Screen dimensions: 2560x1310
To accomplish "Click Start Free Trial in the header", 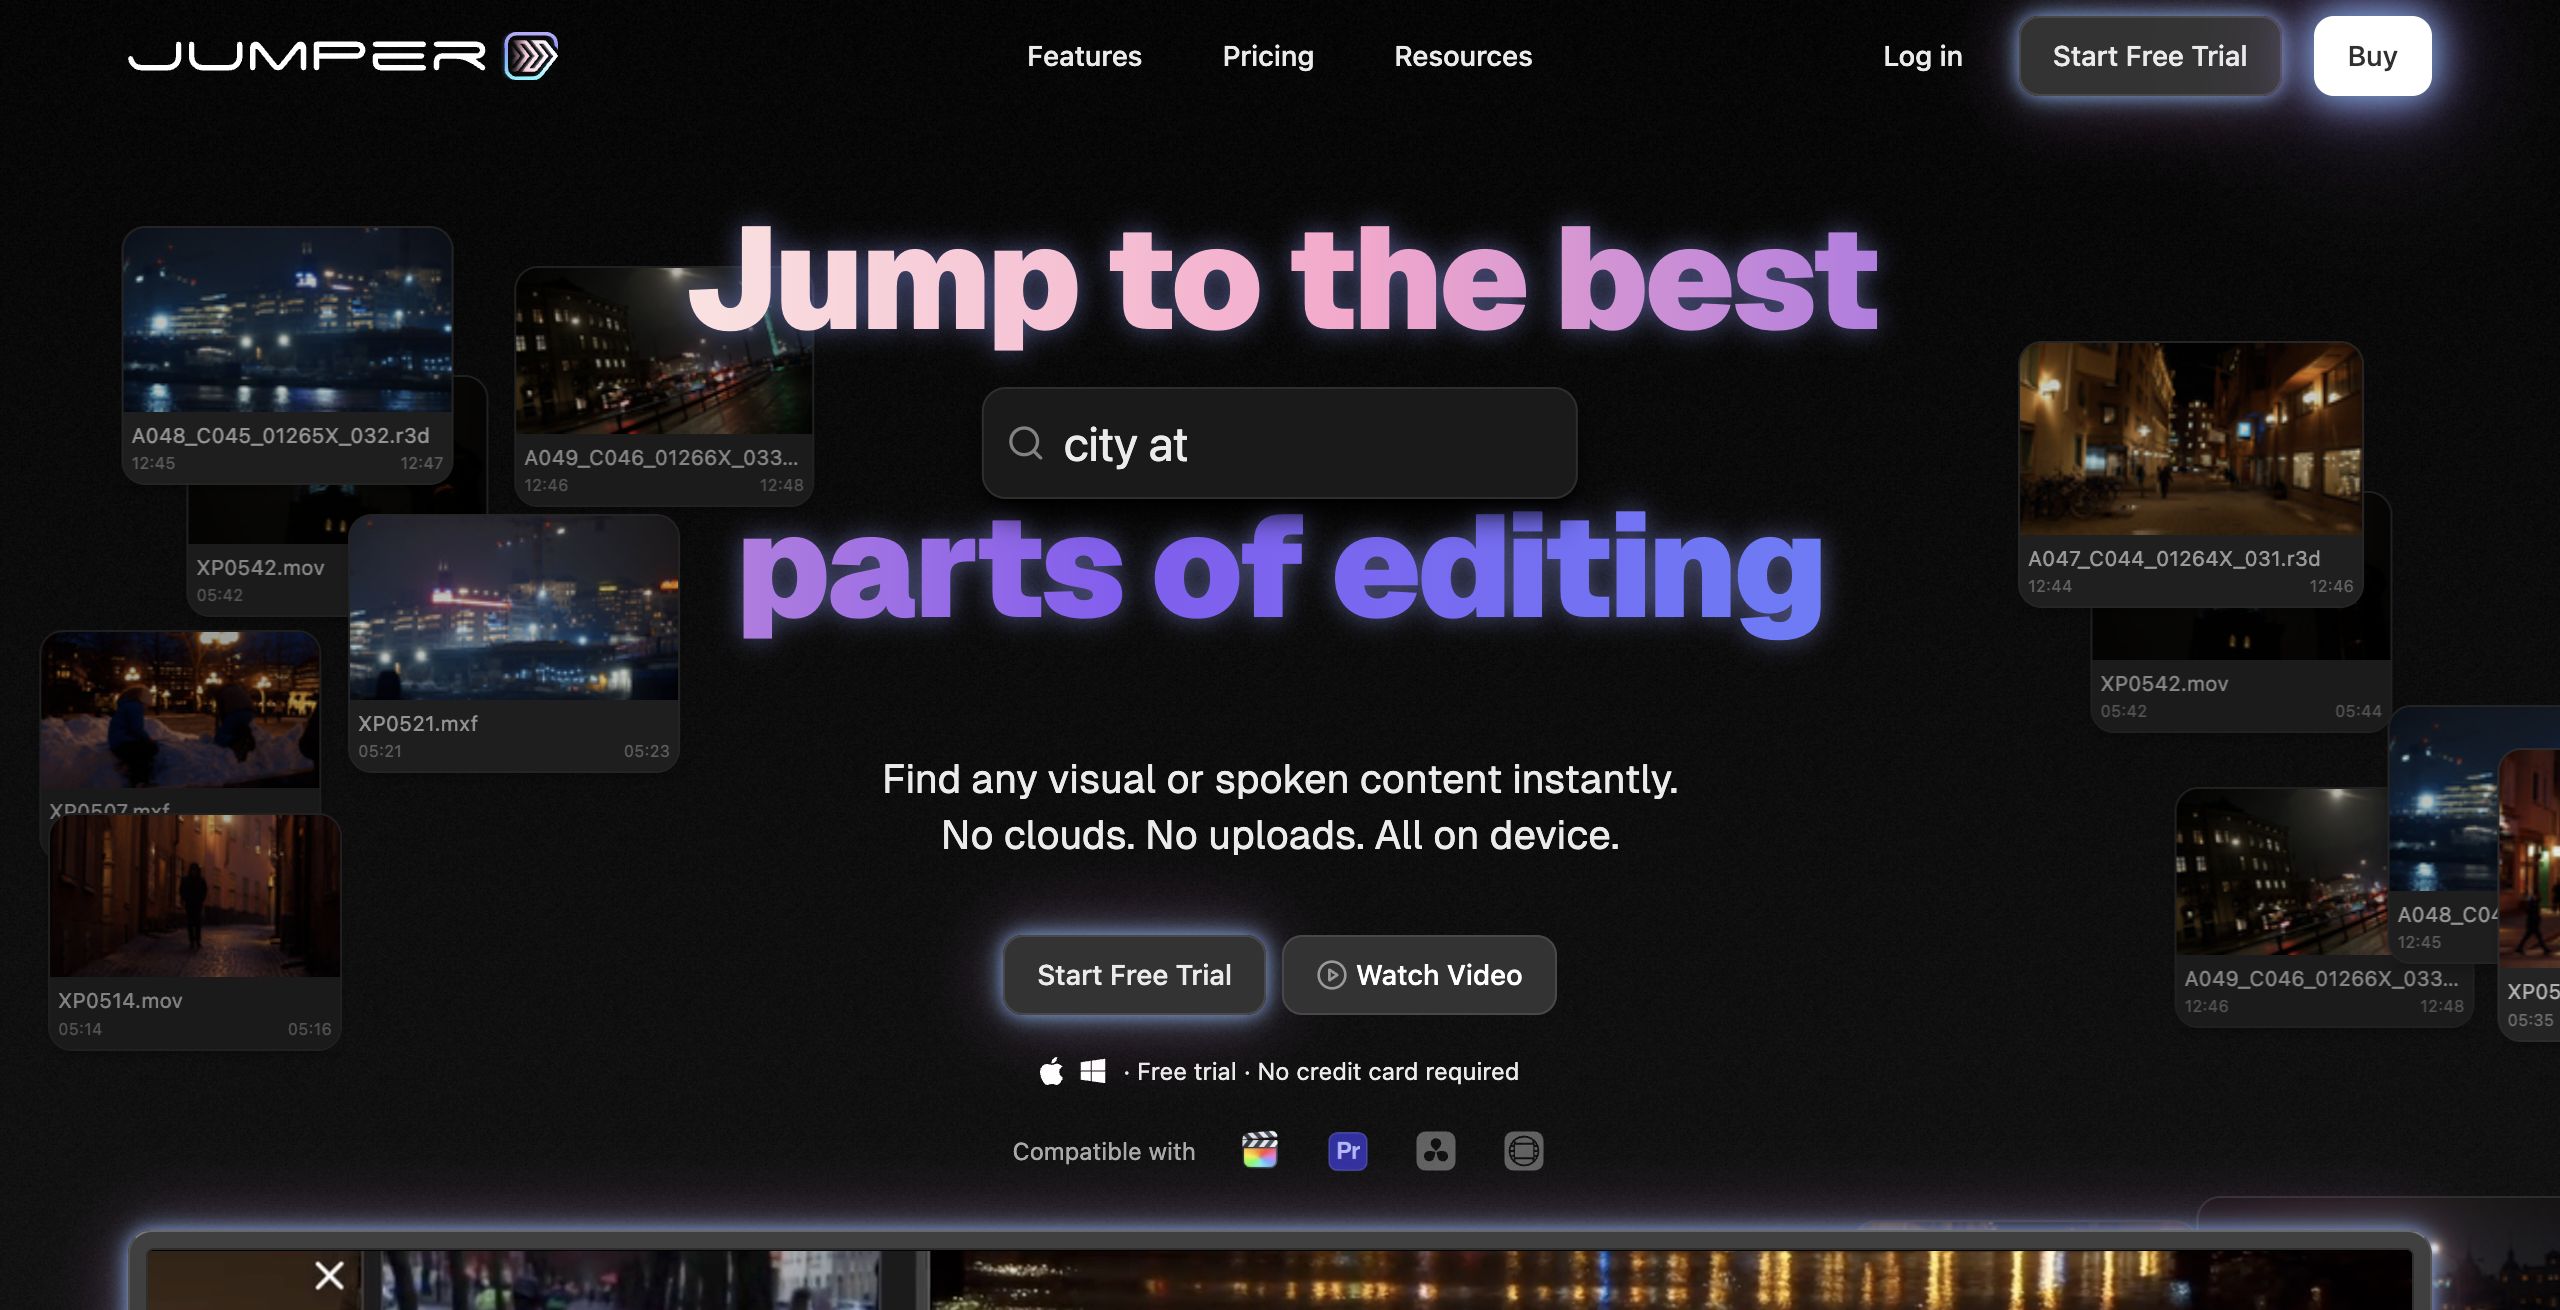I will [2150, 56].
